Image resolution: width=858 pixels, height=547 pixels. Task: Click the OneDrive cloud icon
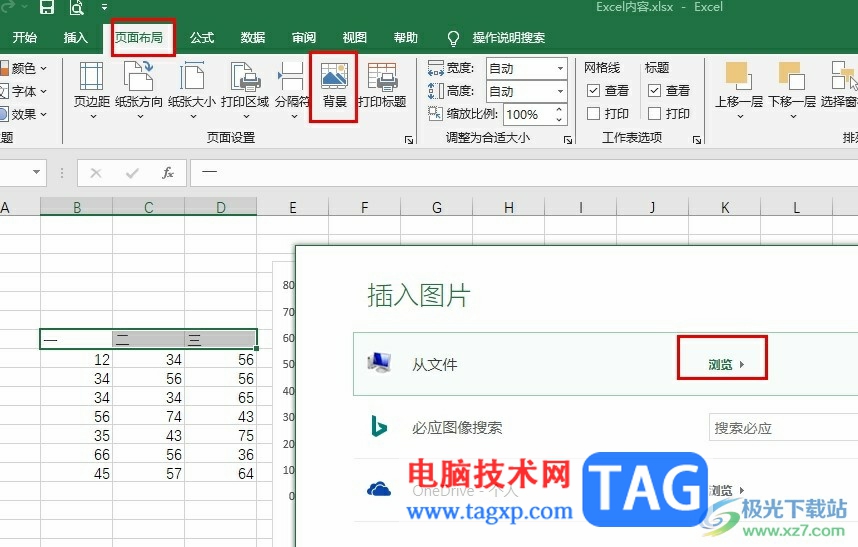click(x=379, y=488)
